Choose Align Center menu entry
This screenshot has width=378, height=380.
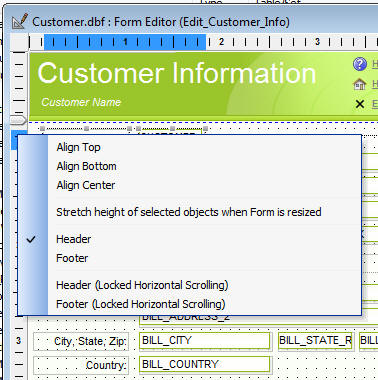tap(86, 185)
